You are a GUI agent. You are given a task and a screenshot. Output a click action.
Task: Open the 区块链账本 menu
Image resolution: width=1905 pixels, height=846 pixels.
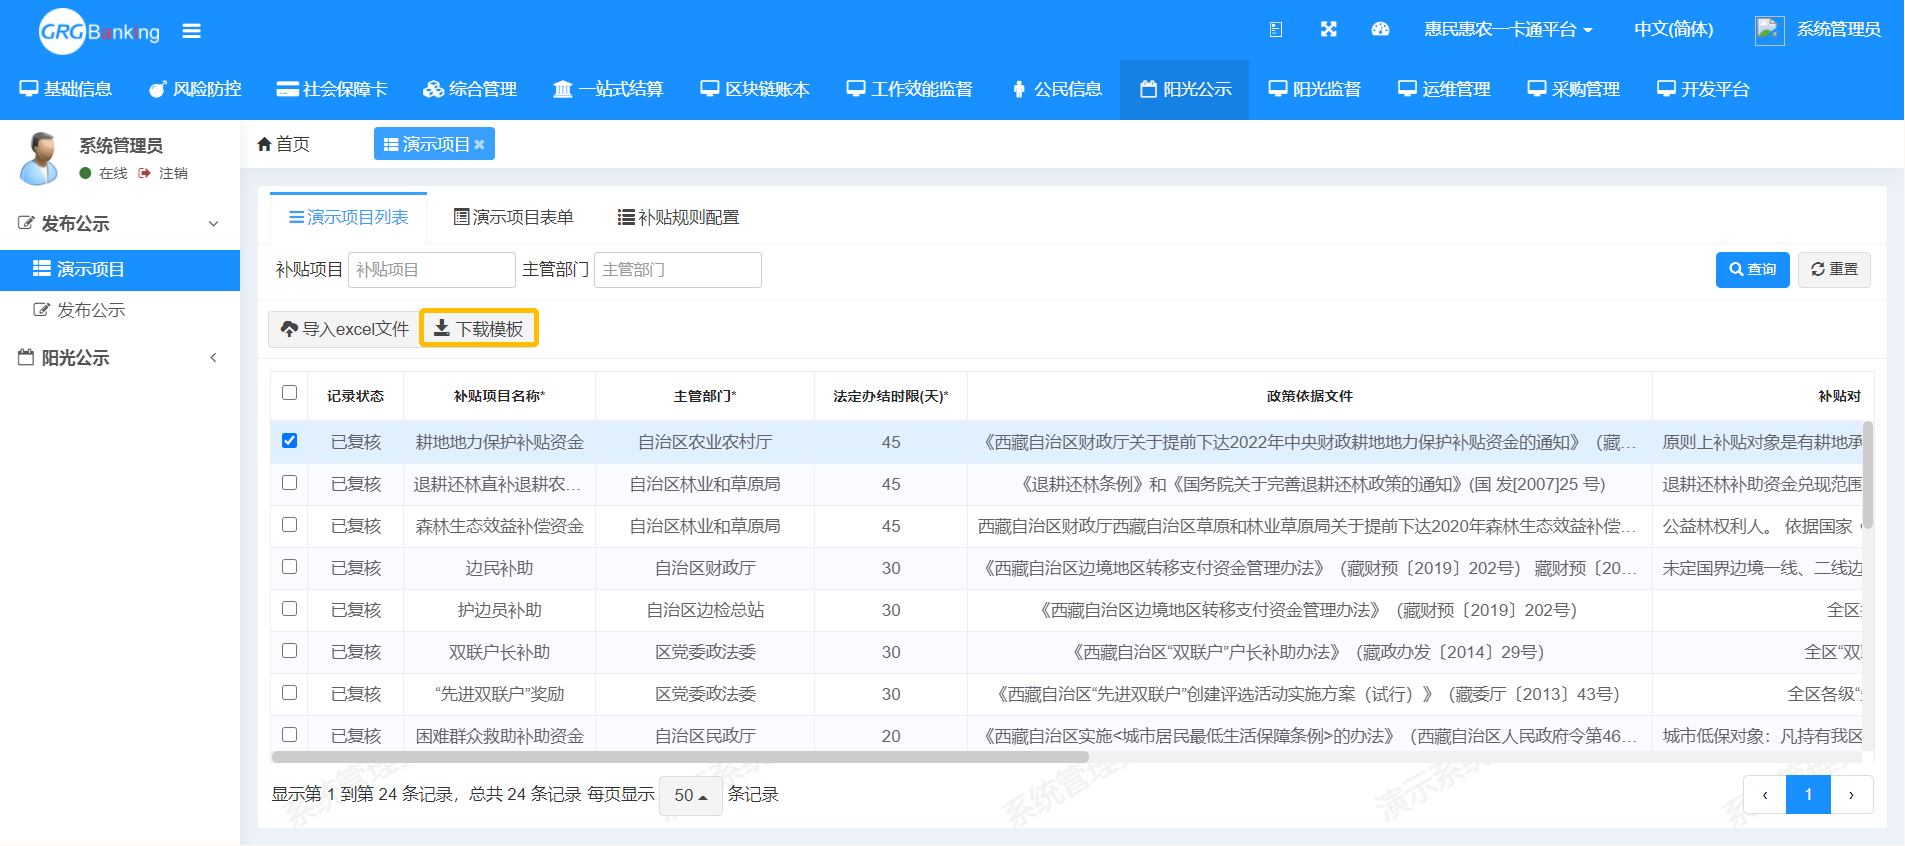[x=755, y=89]
